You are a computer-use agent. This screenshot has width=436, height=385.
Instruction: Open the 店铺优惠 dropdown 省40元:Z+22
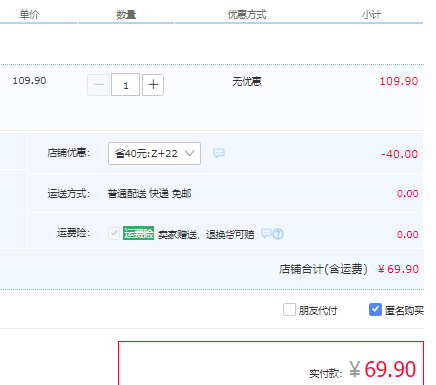tap(154, 153)
